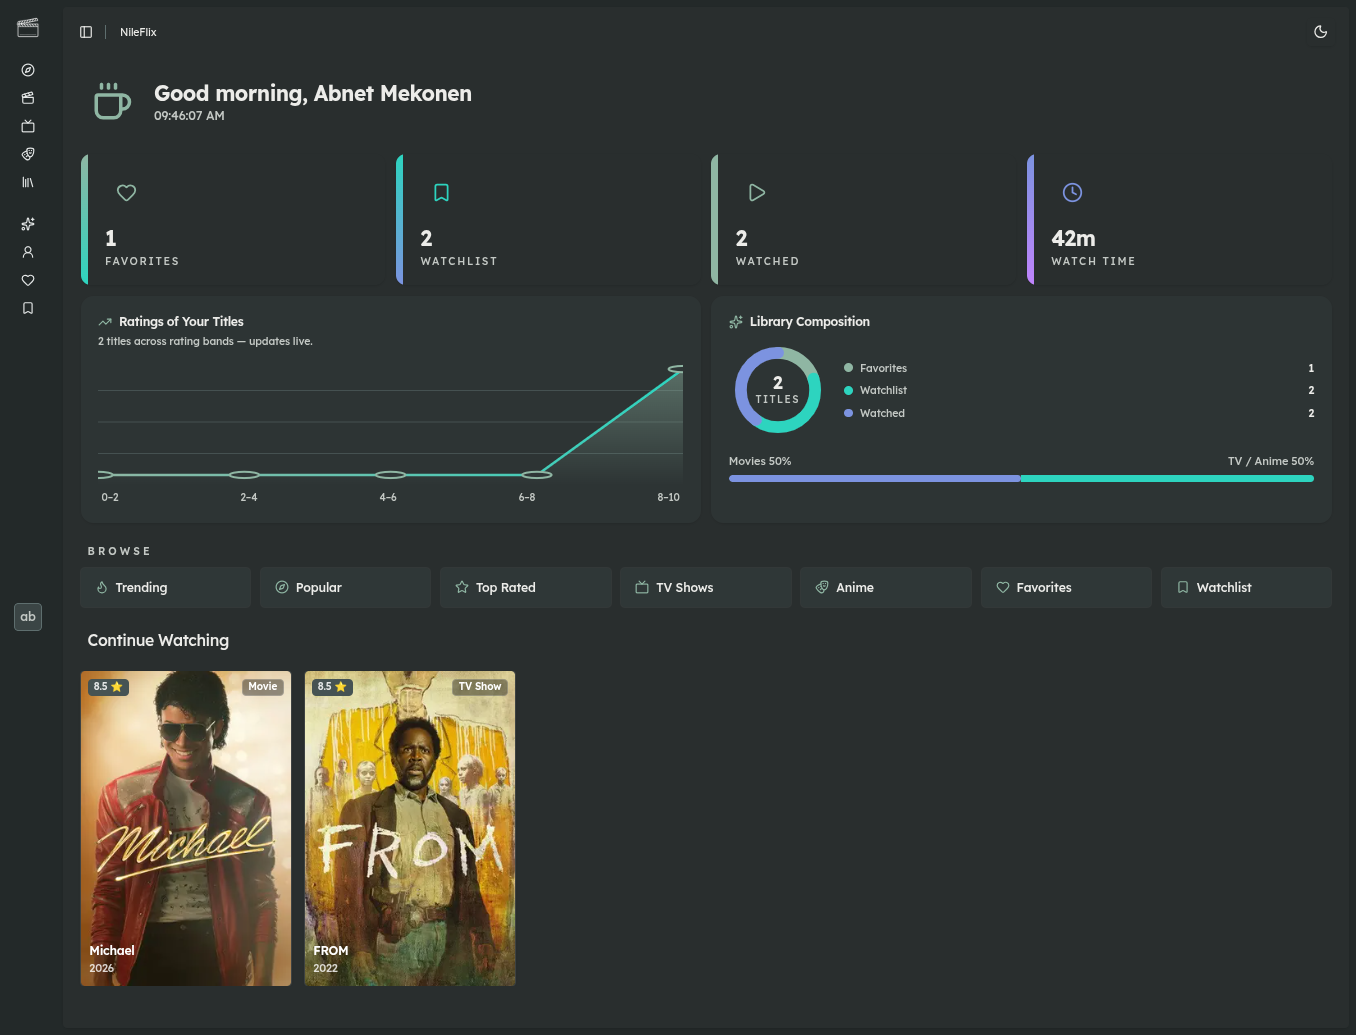Click the 'TV / Anime 50%' label
Screen dimensions: 1356x1035
(x=1271, y=461)
